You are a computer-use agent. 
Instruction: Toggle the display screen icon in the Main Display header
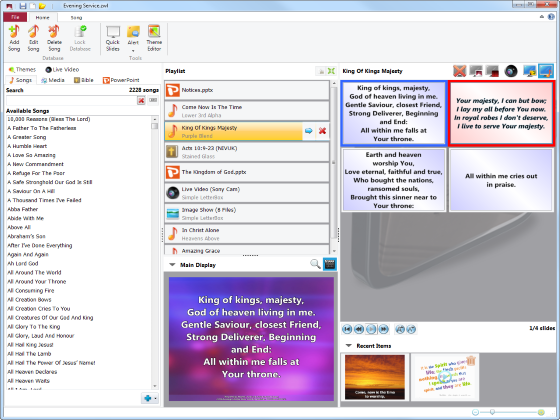point(330,264)
